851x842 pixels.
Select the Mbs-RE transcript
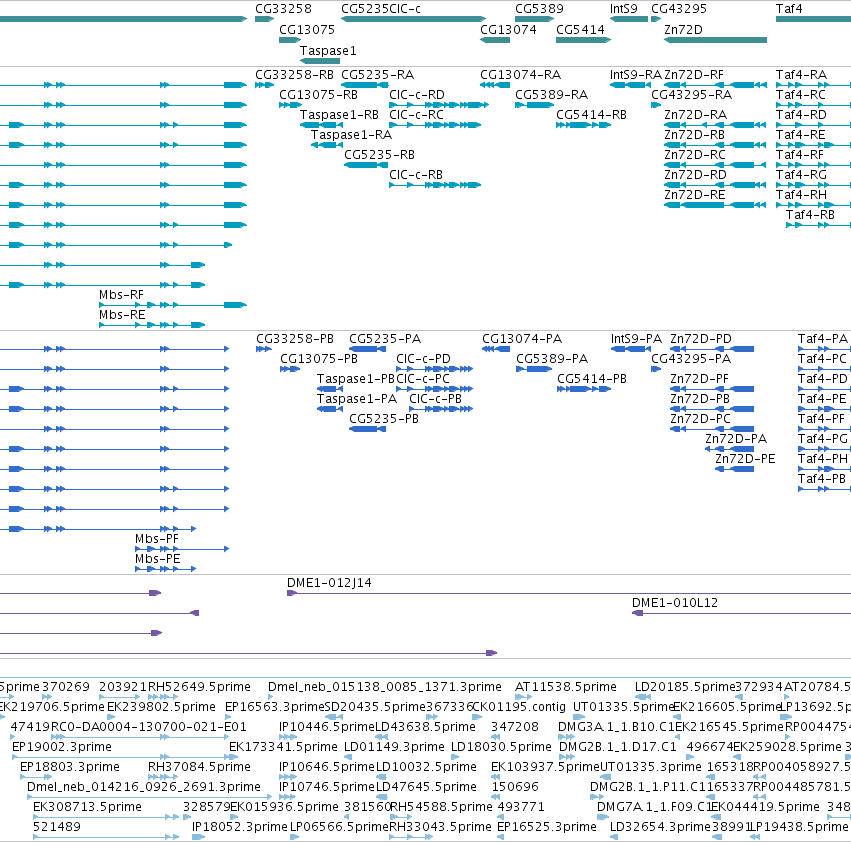click(x=152, y=325)
